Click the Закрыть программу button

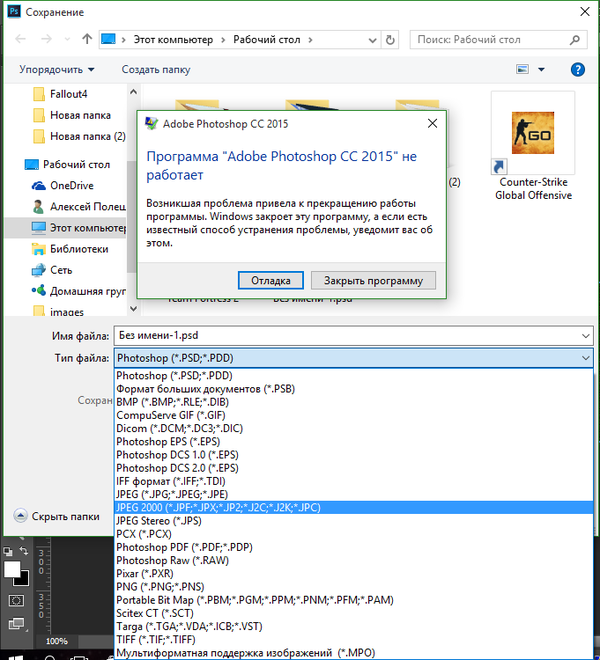[x=373, y=280]
